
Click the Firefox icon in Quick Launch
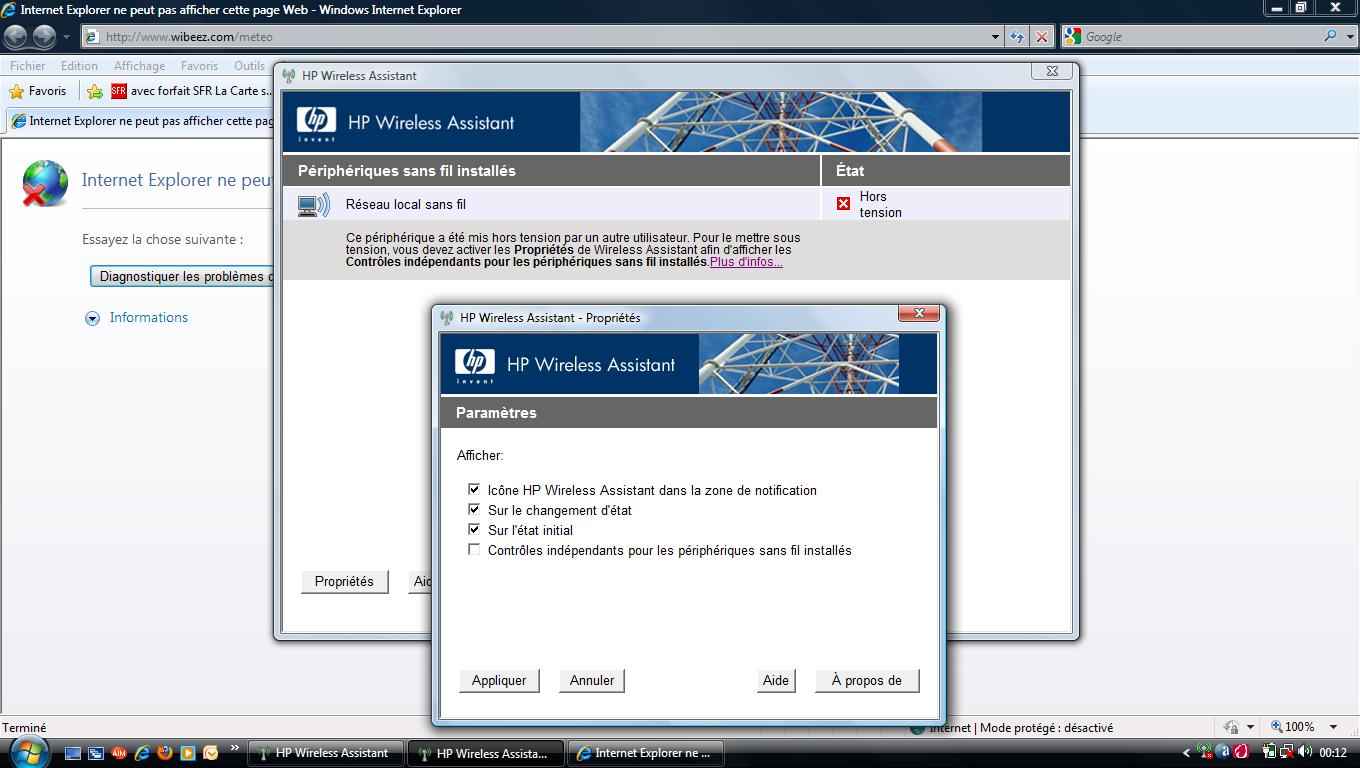[165, 753]
